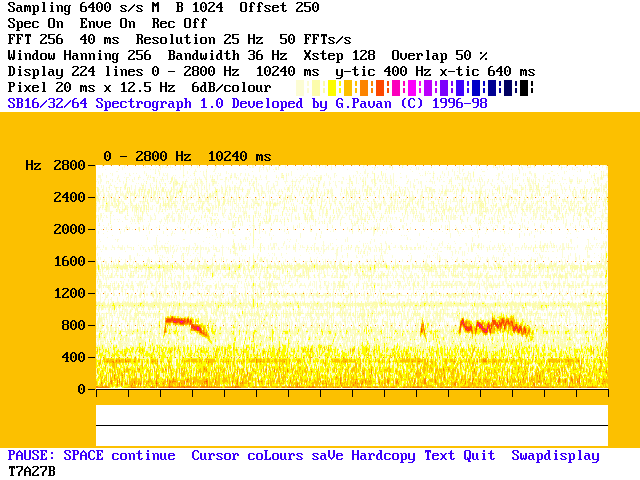Click the 'Display 224 lines' text

(x=76, y=71)
